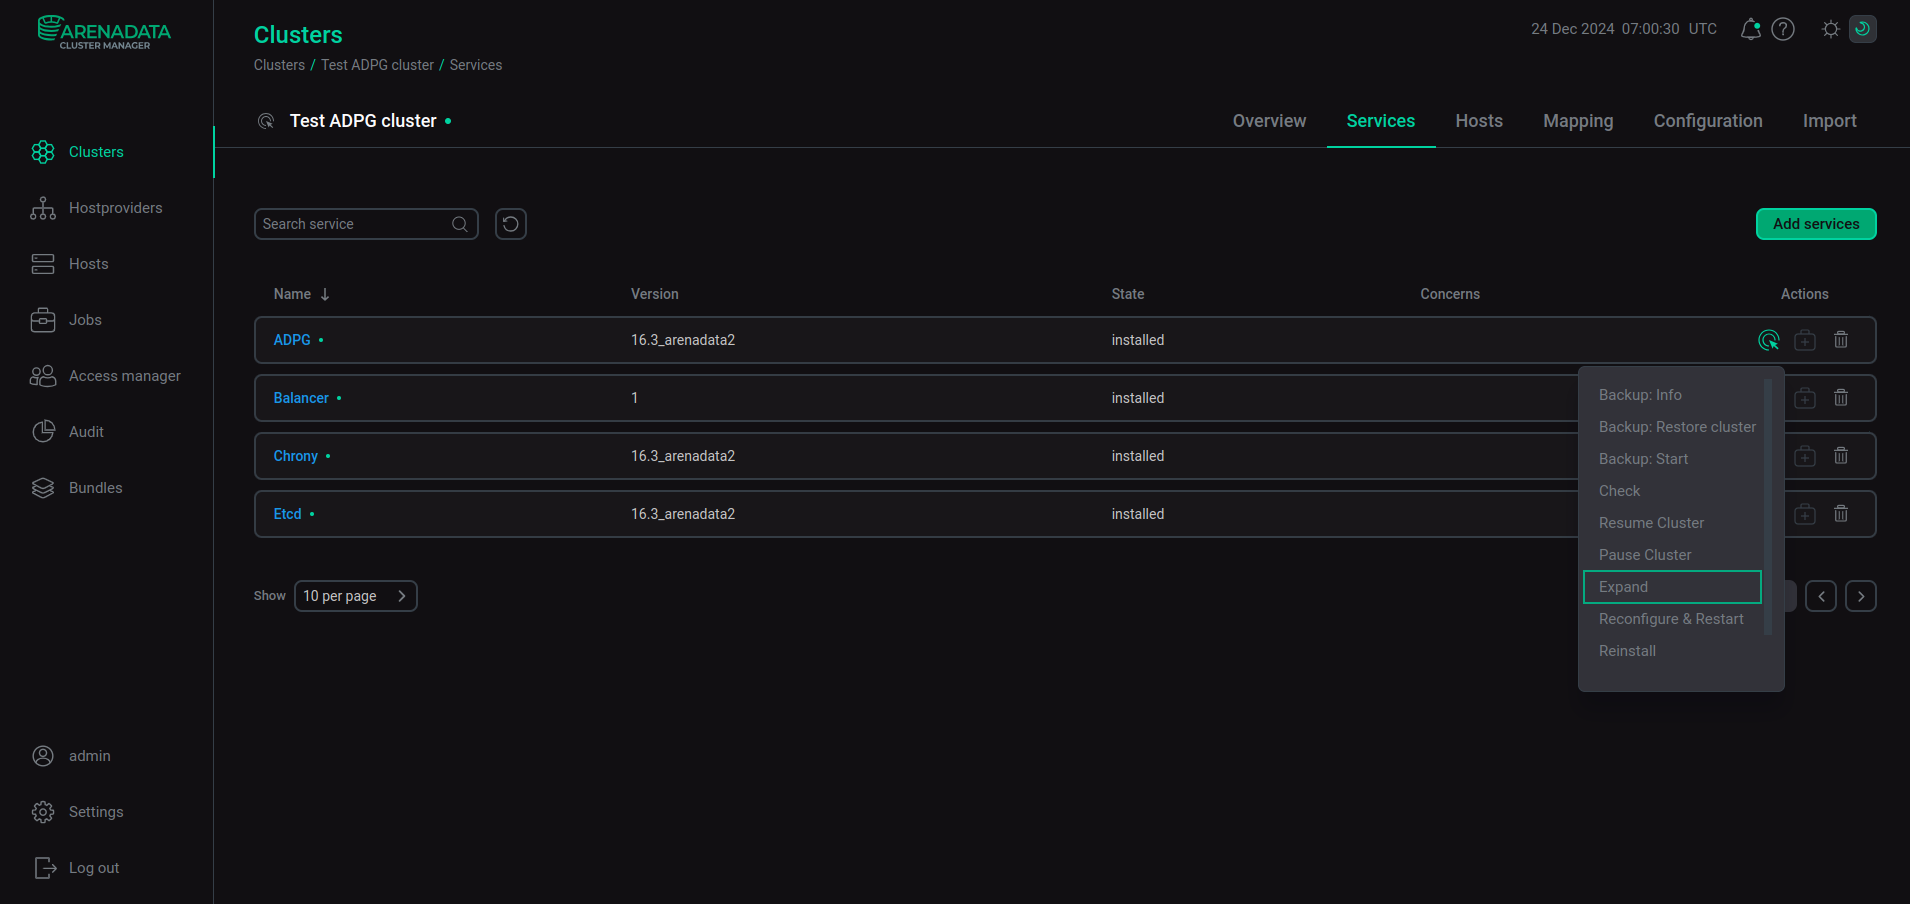
Task: Open the Import tab
Action: pyautogui.click(x=1830, y=121)
